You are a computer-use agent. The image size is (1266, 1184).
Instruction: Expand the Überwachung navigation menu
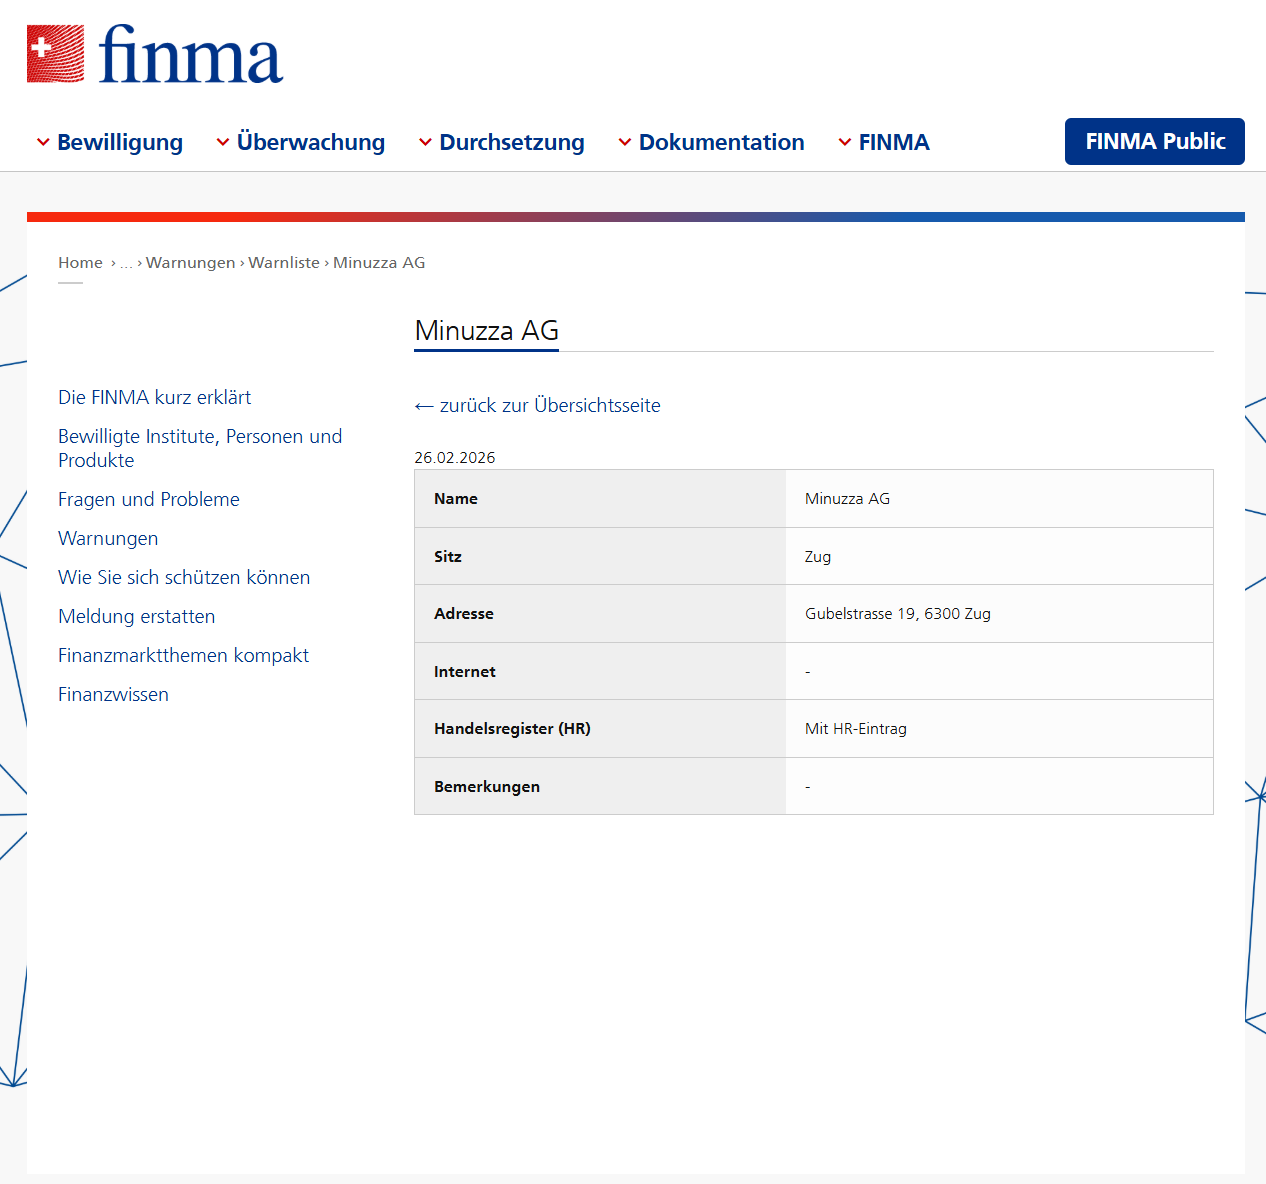pos(301,142)
